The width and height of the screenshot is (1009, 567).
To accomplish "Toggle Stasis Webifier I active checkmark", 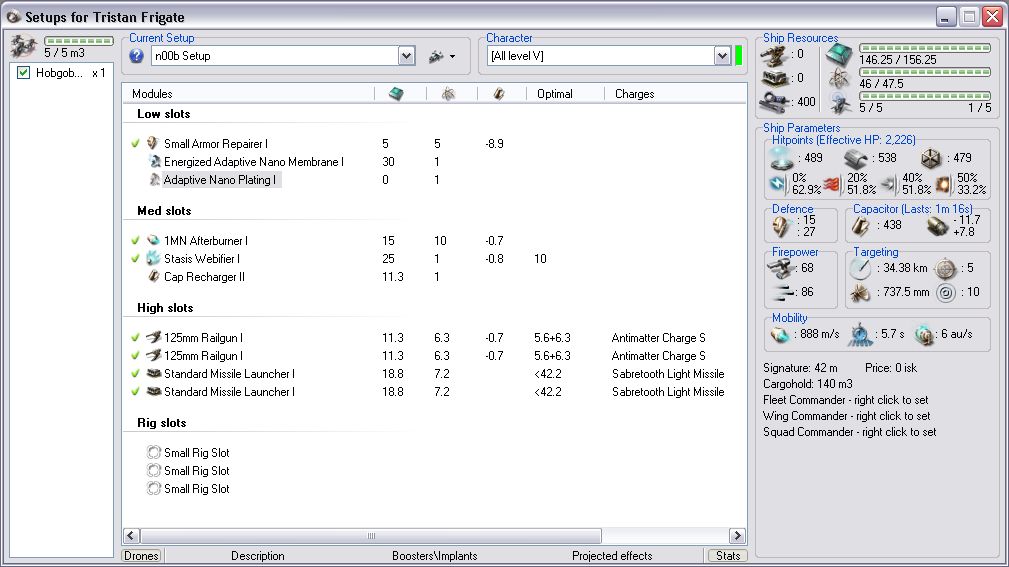I will pos(135,259).
